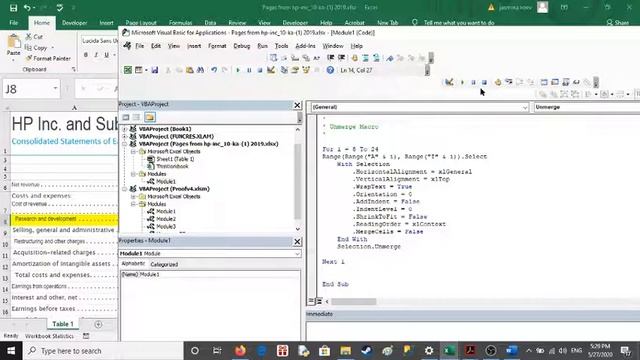Screen dimensions: 640x360
Task: Click Break pause icon on Debug toolbar
Action: pos(473,82)
